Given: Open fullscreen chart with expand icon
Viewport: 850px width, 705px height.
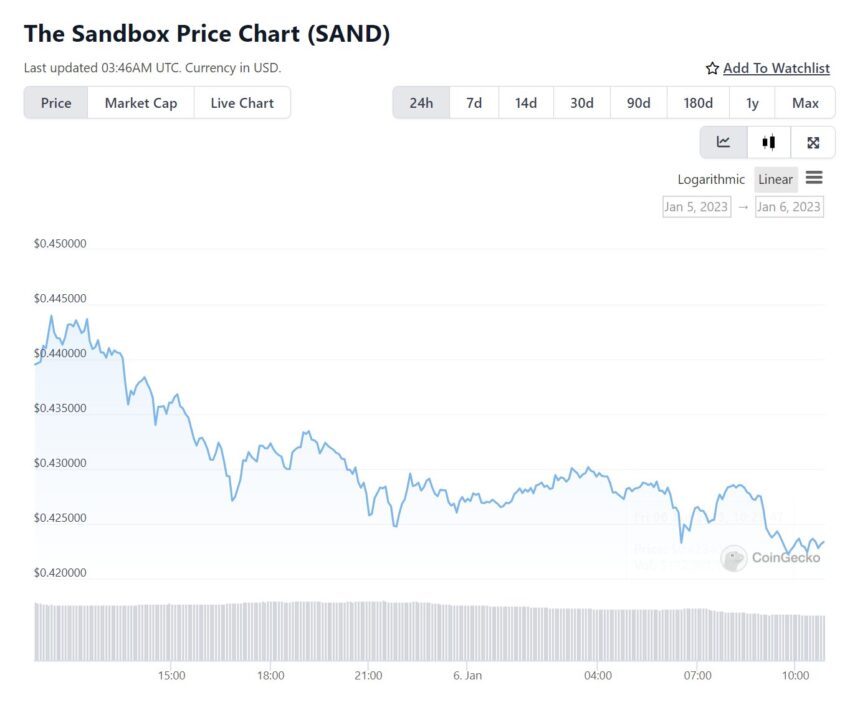Looking at the screenshot, I should [813, 142].
